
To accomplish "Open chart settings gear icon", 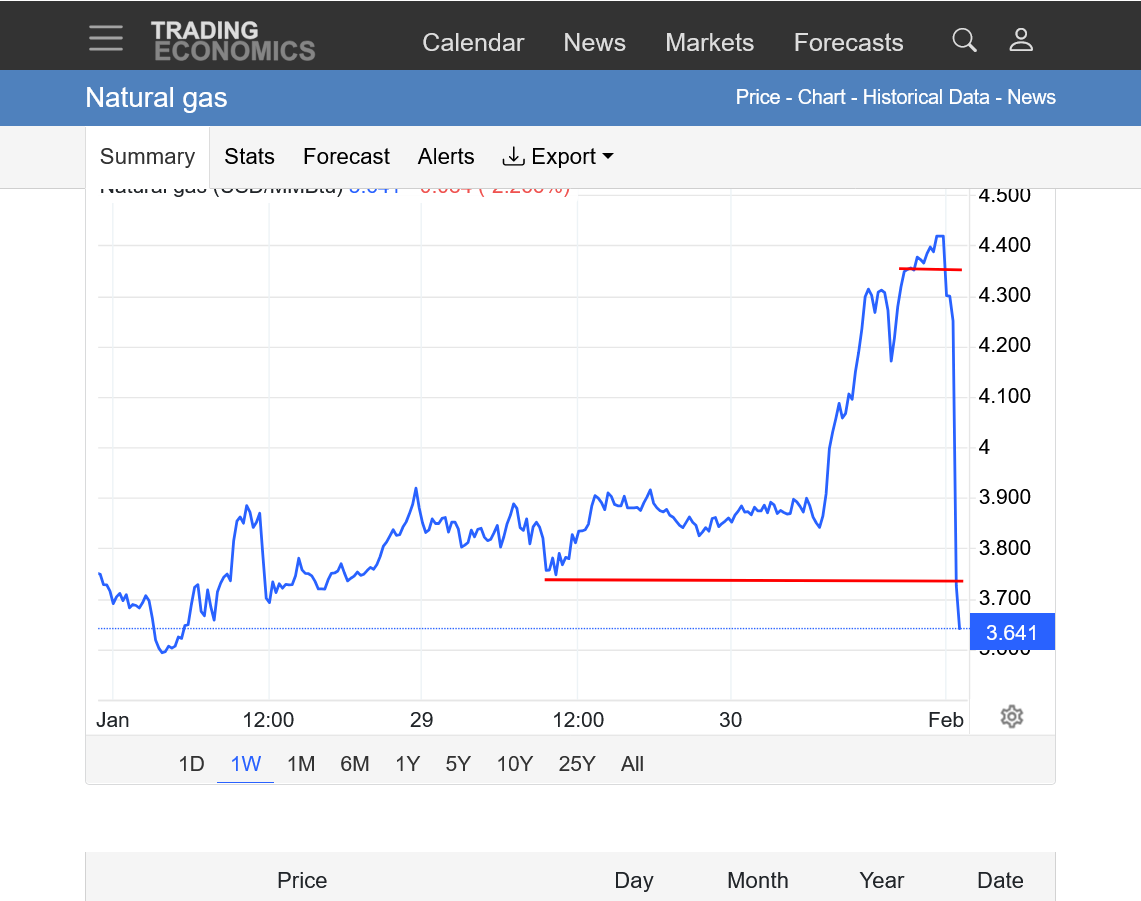I will point(1011,716).
